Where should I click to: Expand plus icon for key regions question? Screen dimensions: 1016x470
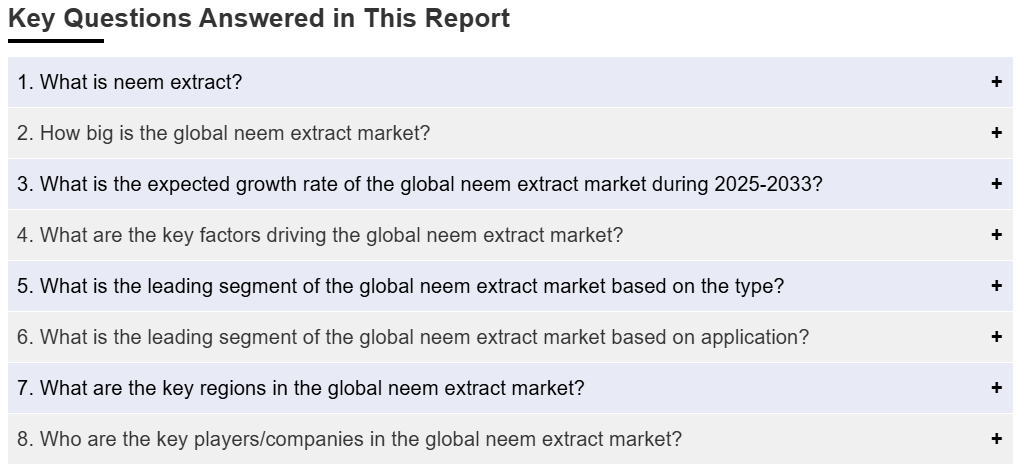tap(996, 388)
